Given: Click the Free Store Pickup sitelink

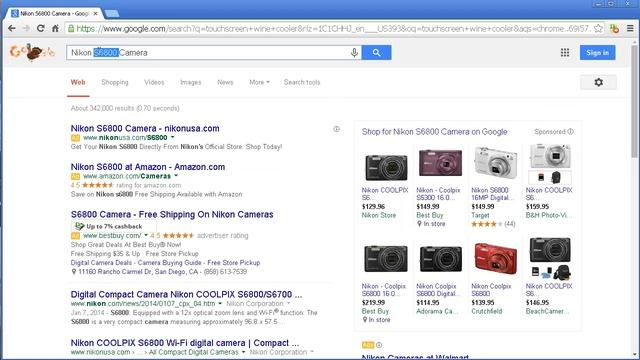Looking at the screenshot, I should click(233, 262).
